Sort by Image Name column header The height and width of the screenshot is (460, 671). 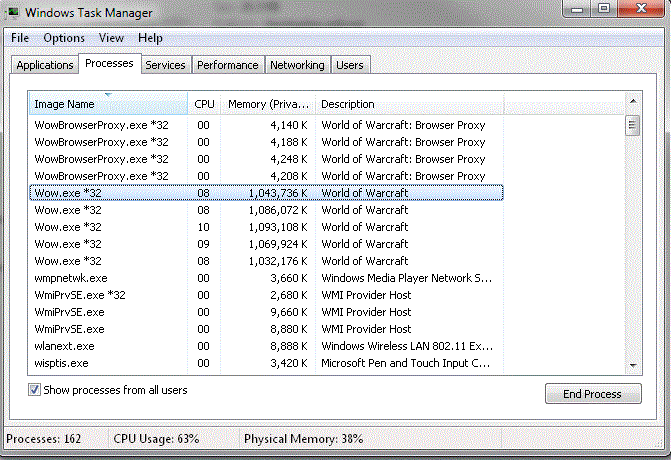108,104
